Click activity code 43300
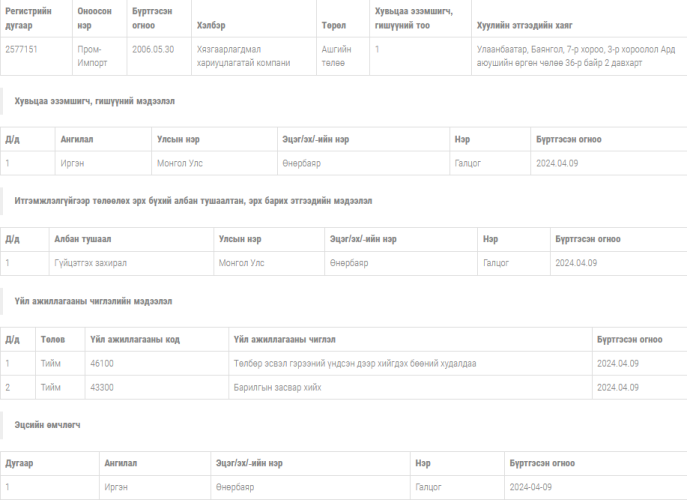The height and width of the screenshot is (500, 687). coord(102,387)
